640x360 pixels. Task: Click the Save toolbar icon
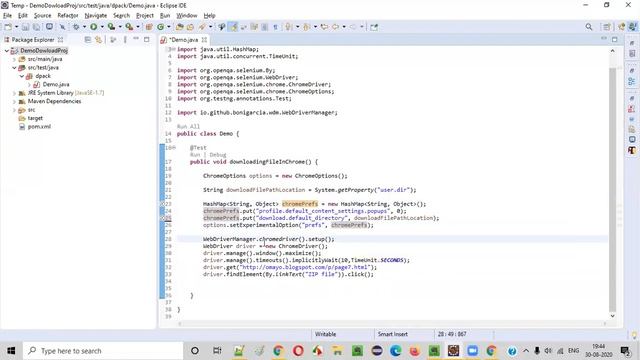(25, 27)
